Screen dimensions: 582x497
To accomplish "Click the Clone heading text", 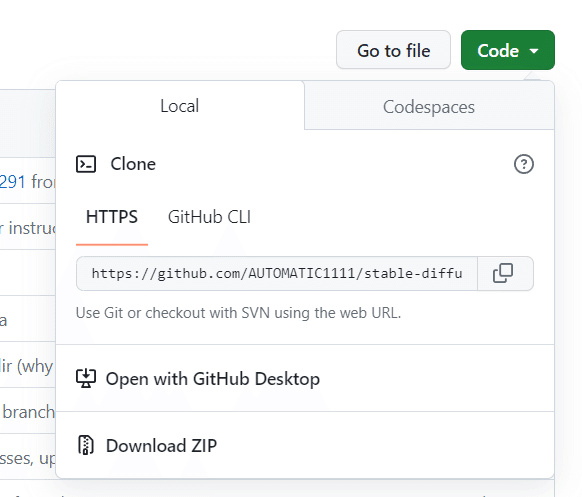I will point(133,164).
